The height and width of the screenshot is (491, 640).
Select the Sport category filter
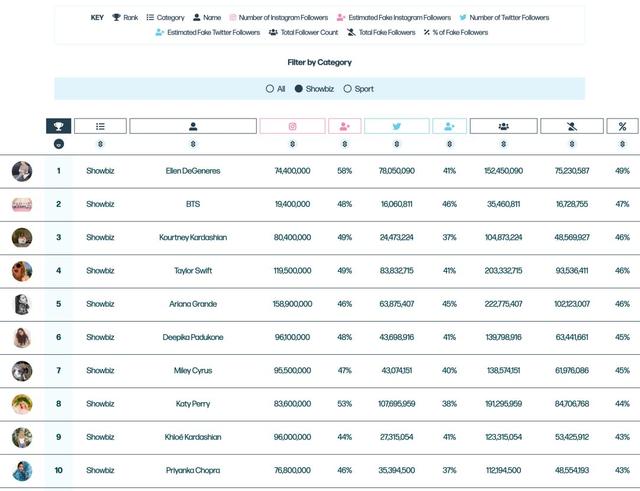coord(359,89)
